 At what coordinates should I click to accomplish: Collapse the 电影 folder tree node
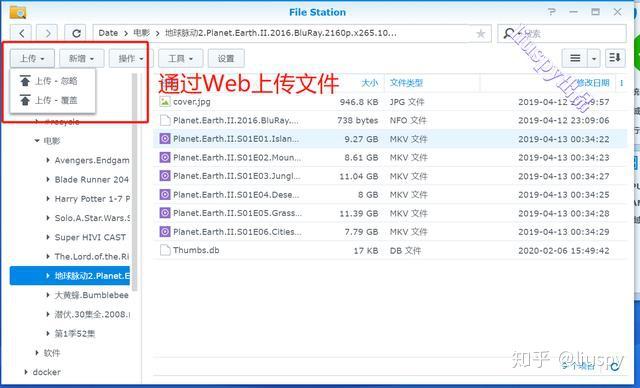pos(37,141)
